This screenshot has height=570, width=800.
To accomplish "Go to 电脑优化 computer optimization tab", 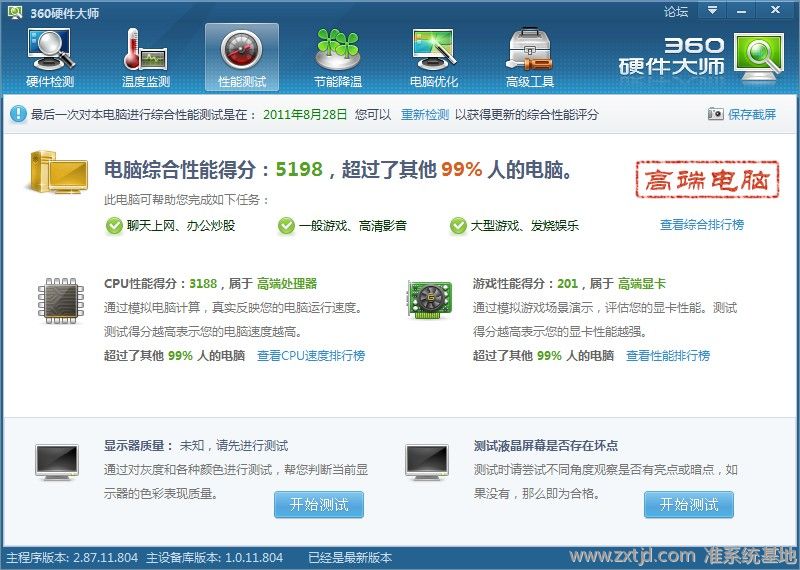I will (434, 58).
